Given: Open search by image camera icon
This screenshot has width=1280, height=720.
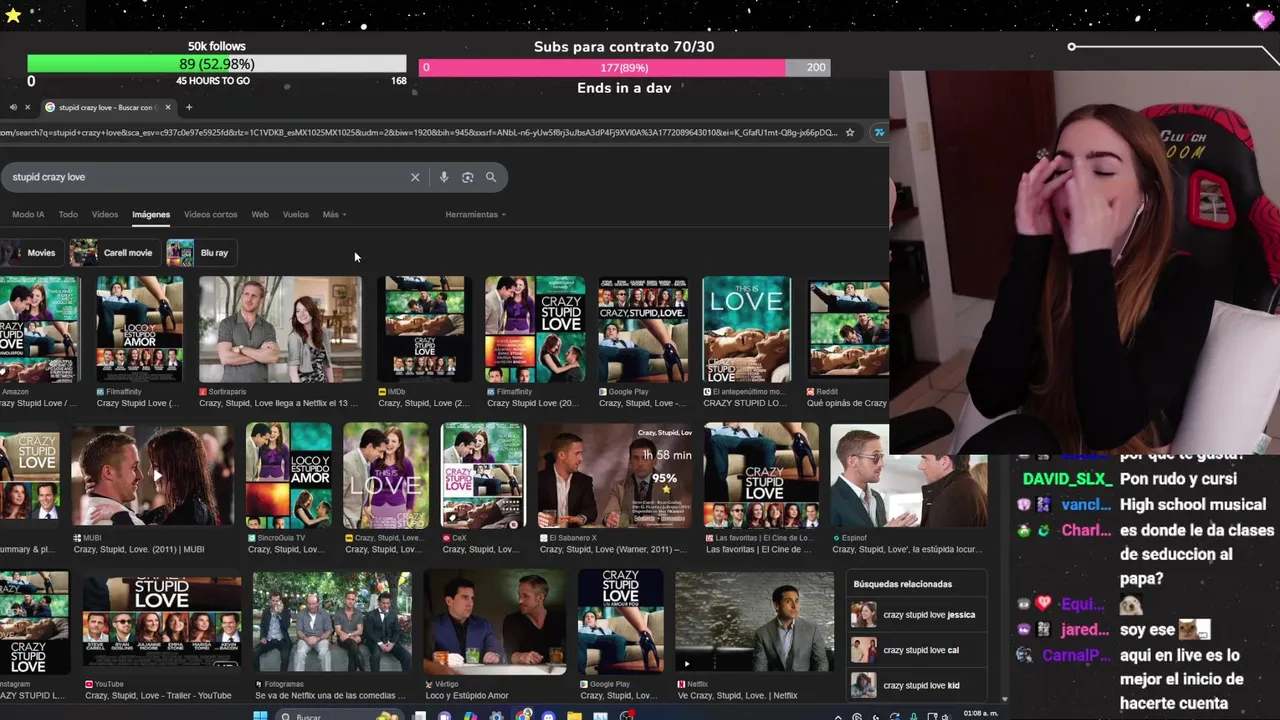Looking at the screenshot, I should [467, 177].
